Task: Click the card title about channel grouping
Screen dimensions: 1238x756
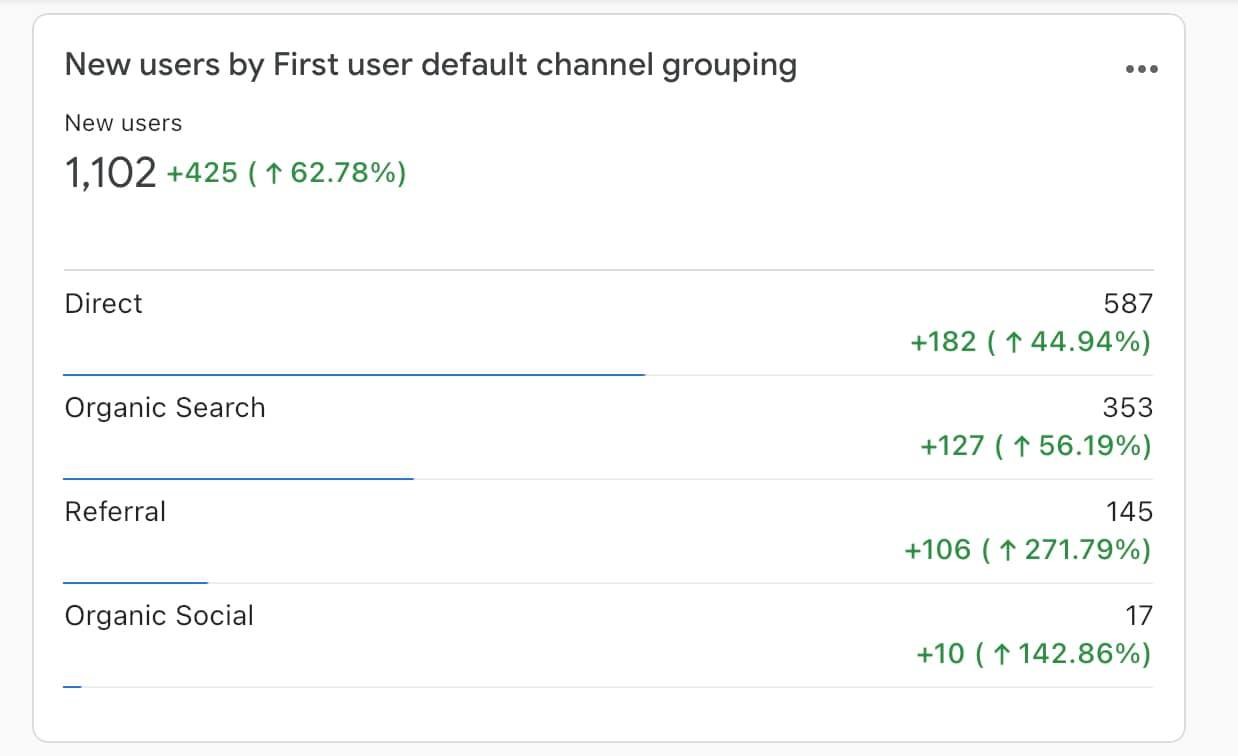Action: (430, 65)
